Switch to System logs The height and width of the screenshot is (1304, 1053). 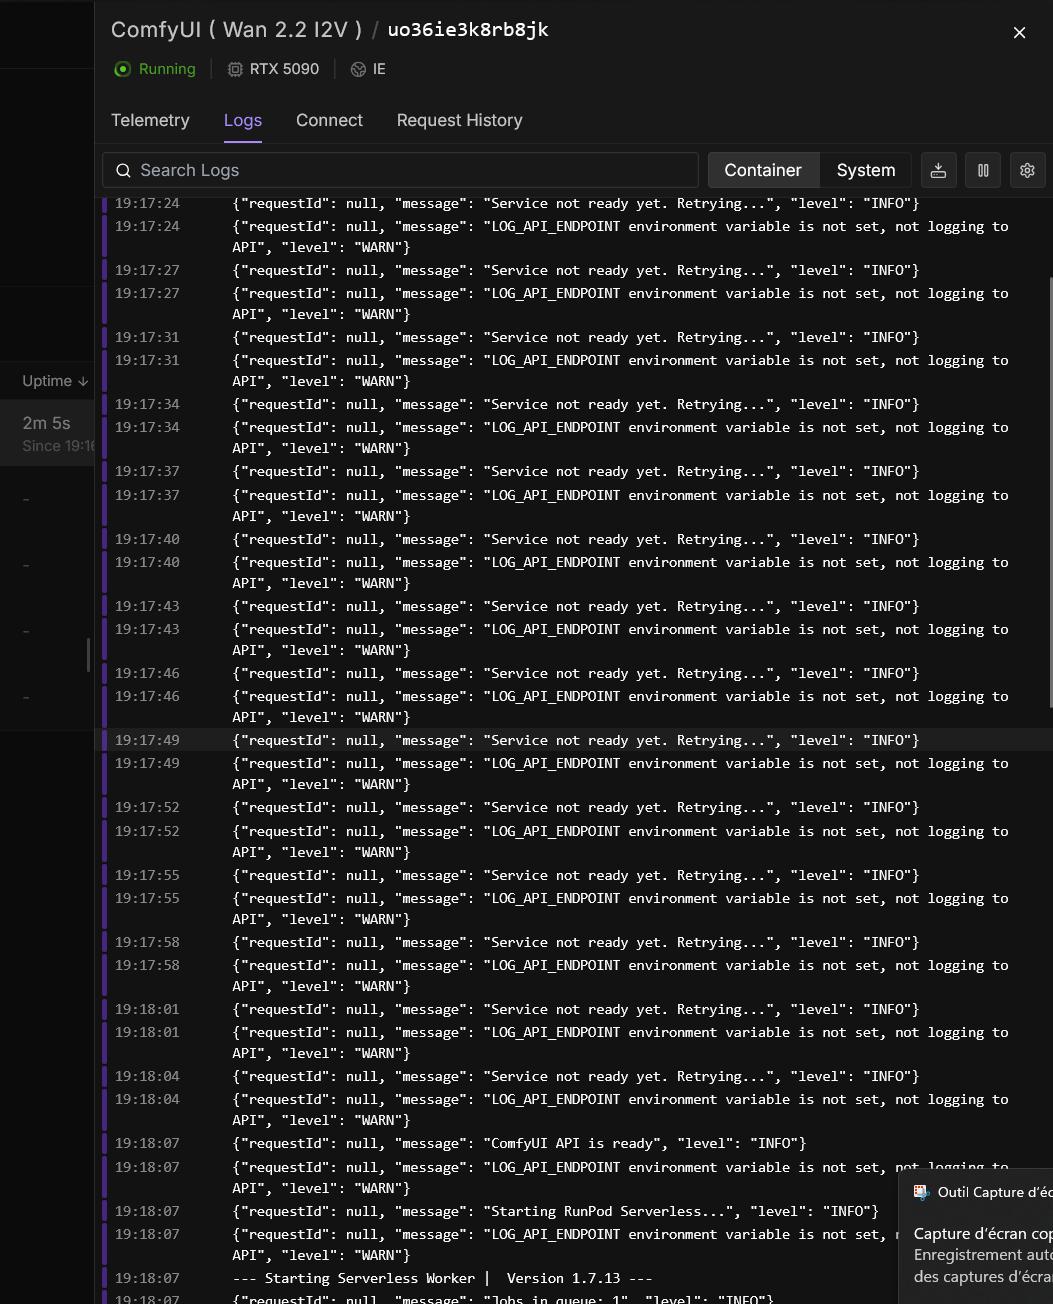click(x=866, y=170)
